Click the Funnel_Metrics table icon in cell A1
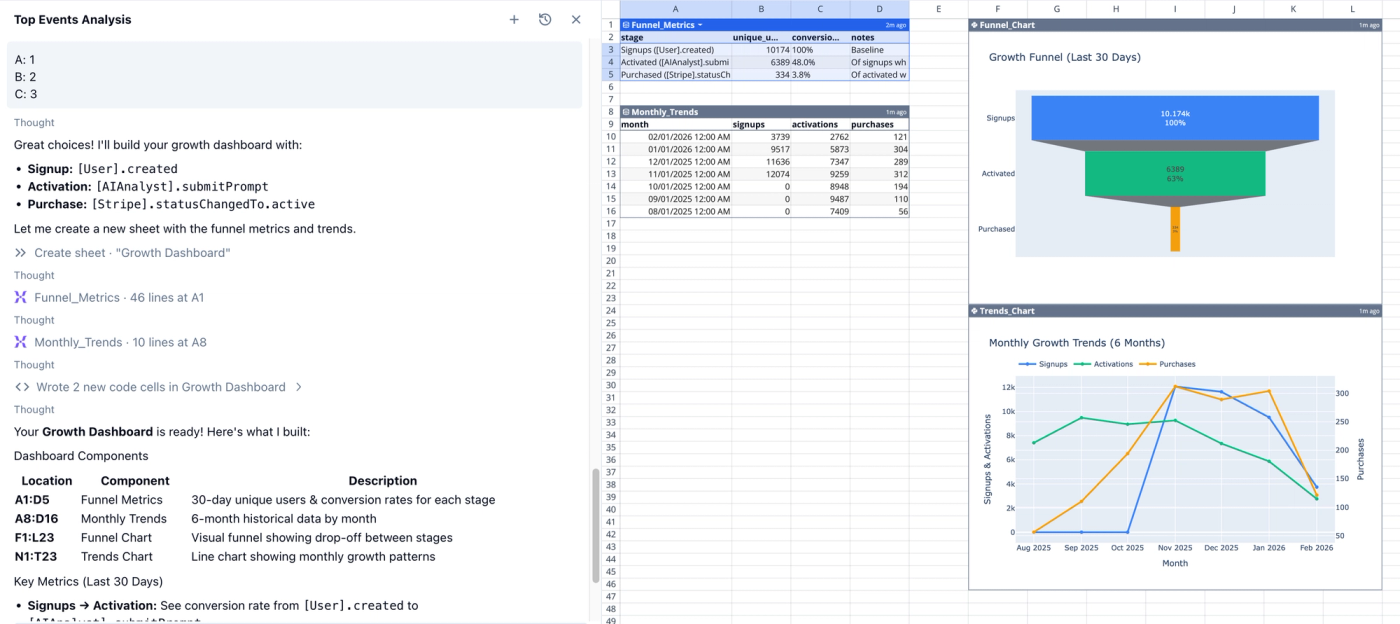1400x624 pixels. click(x=626, y=25)
